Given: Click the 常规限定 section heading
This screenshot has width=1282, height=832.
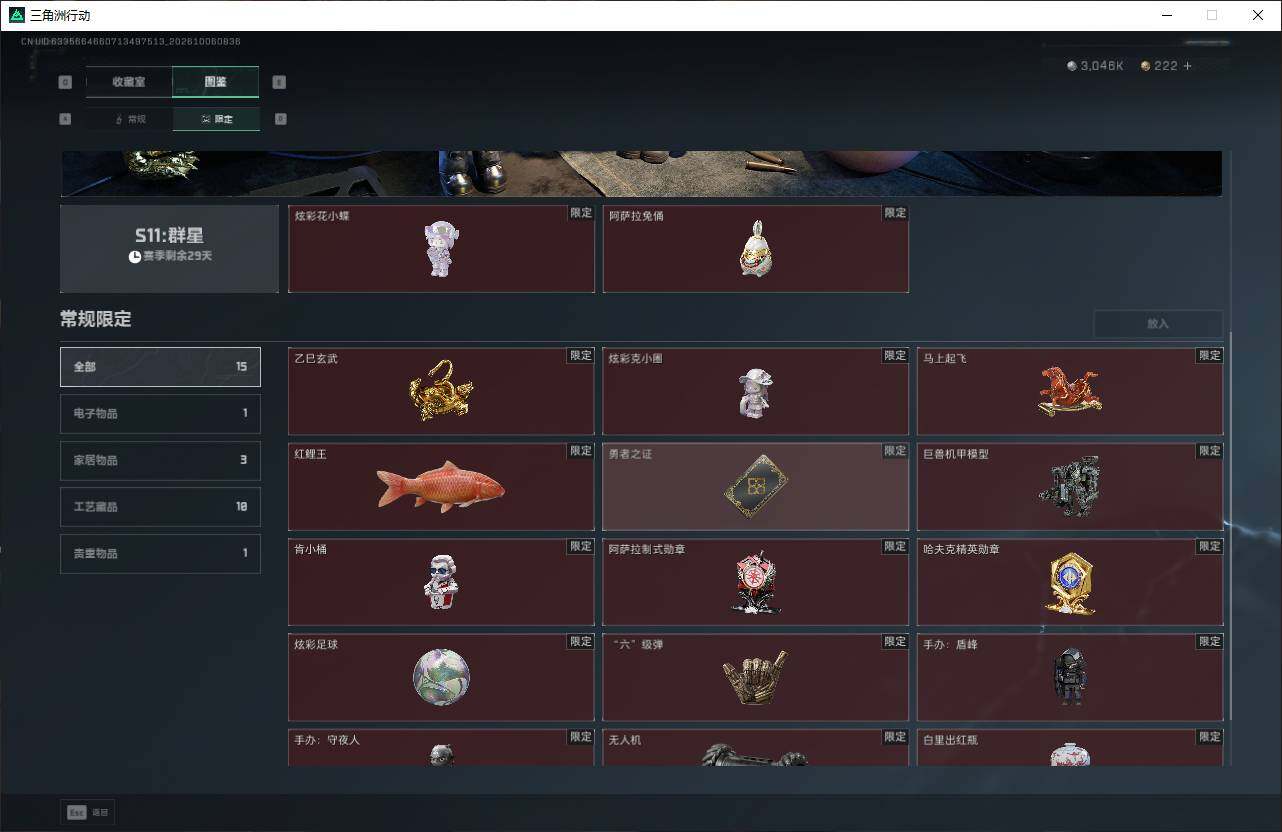Looking at the screenshot, I should 96,320.
